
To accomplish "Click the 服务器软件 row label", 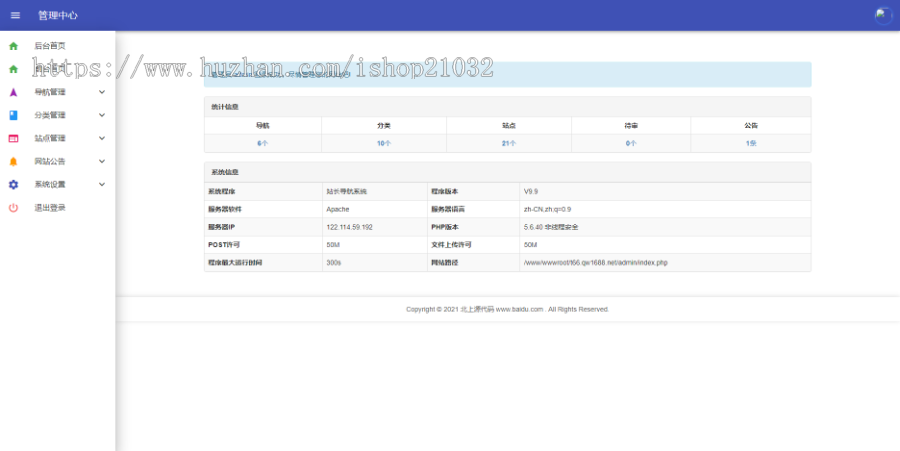I will (224, 209).
